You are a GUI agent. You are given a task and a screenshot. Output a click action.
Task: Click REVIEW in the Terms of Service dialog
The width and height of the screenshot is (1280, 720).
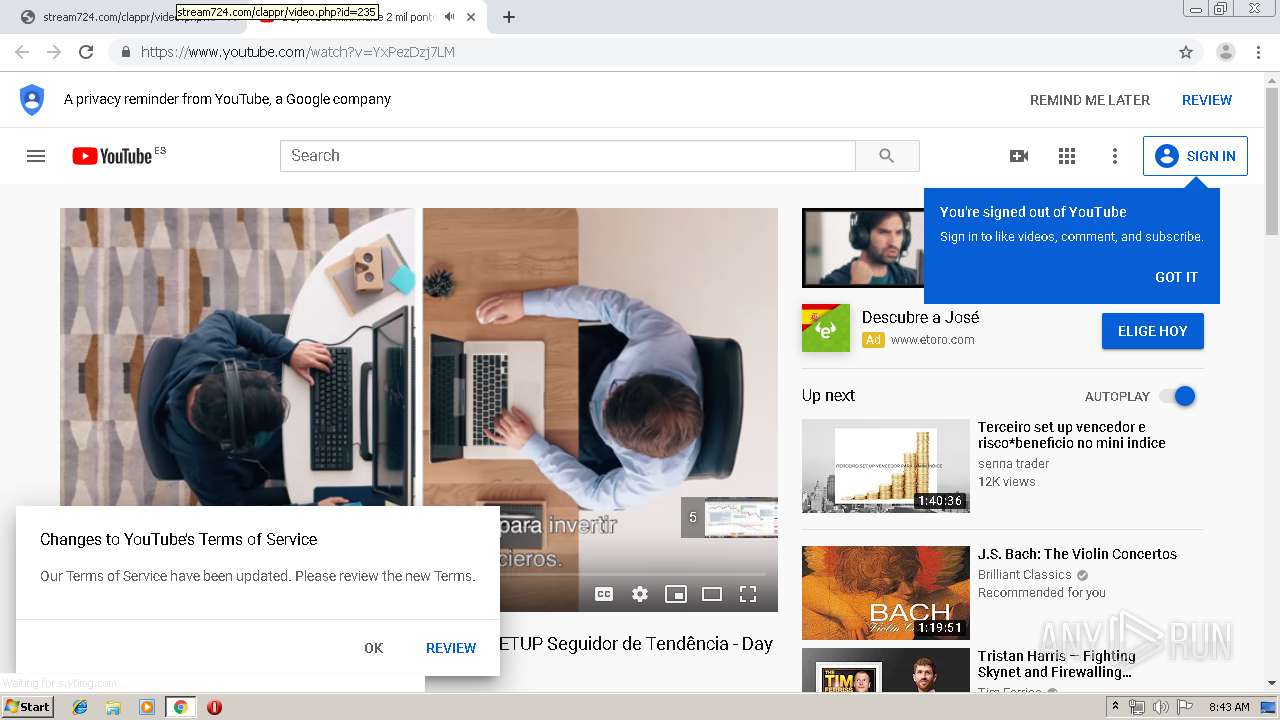(x=451, y=648)
